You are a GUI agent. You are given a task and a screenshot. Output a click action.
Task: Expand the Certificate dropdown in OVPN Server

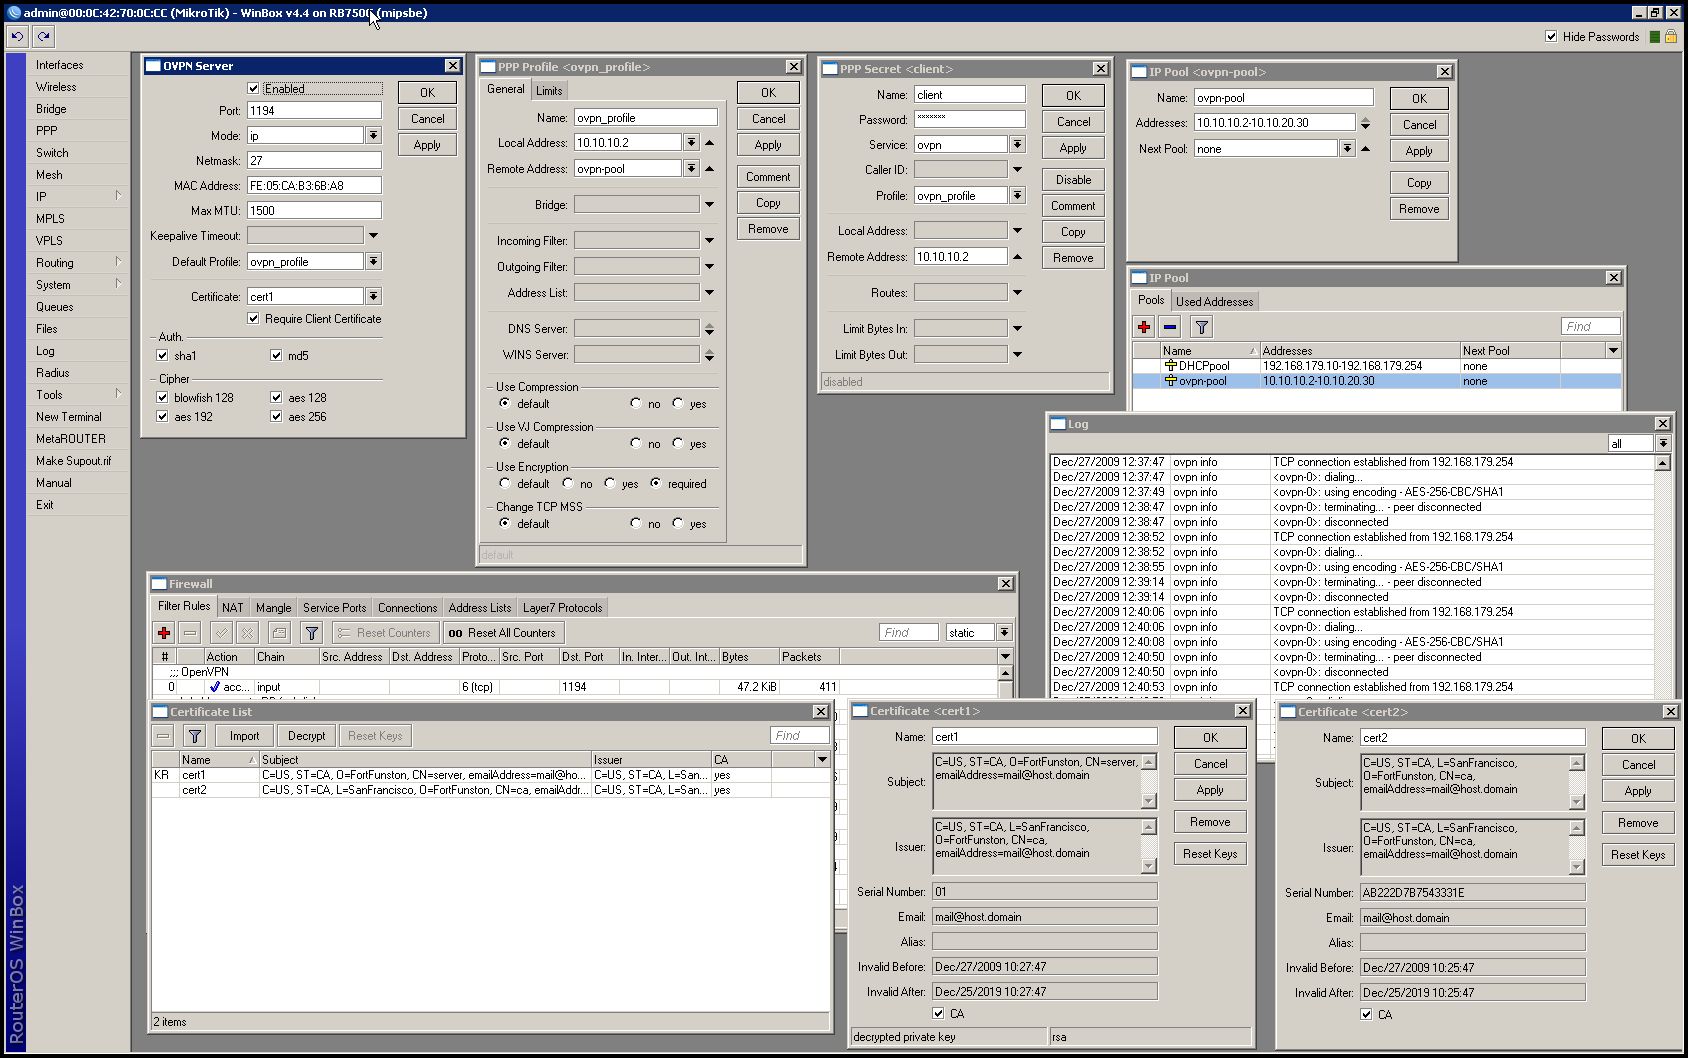[373, 297]
